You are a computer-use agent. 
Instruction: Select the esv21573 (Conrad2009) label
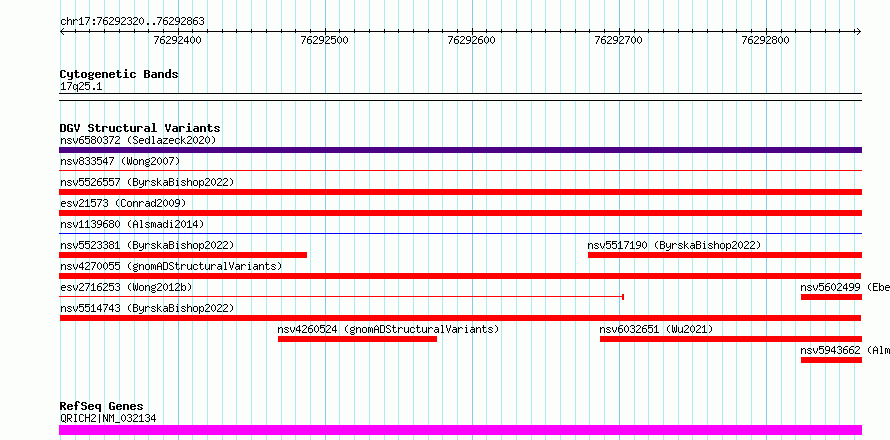click(123, 203)
